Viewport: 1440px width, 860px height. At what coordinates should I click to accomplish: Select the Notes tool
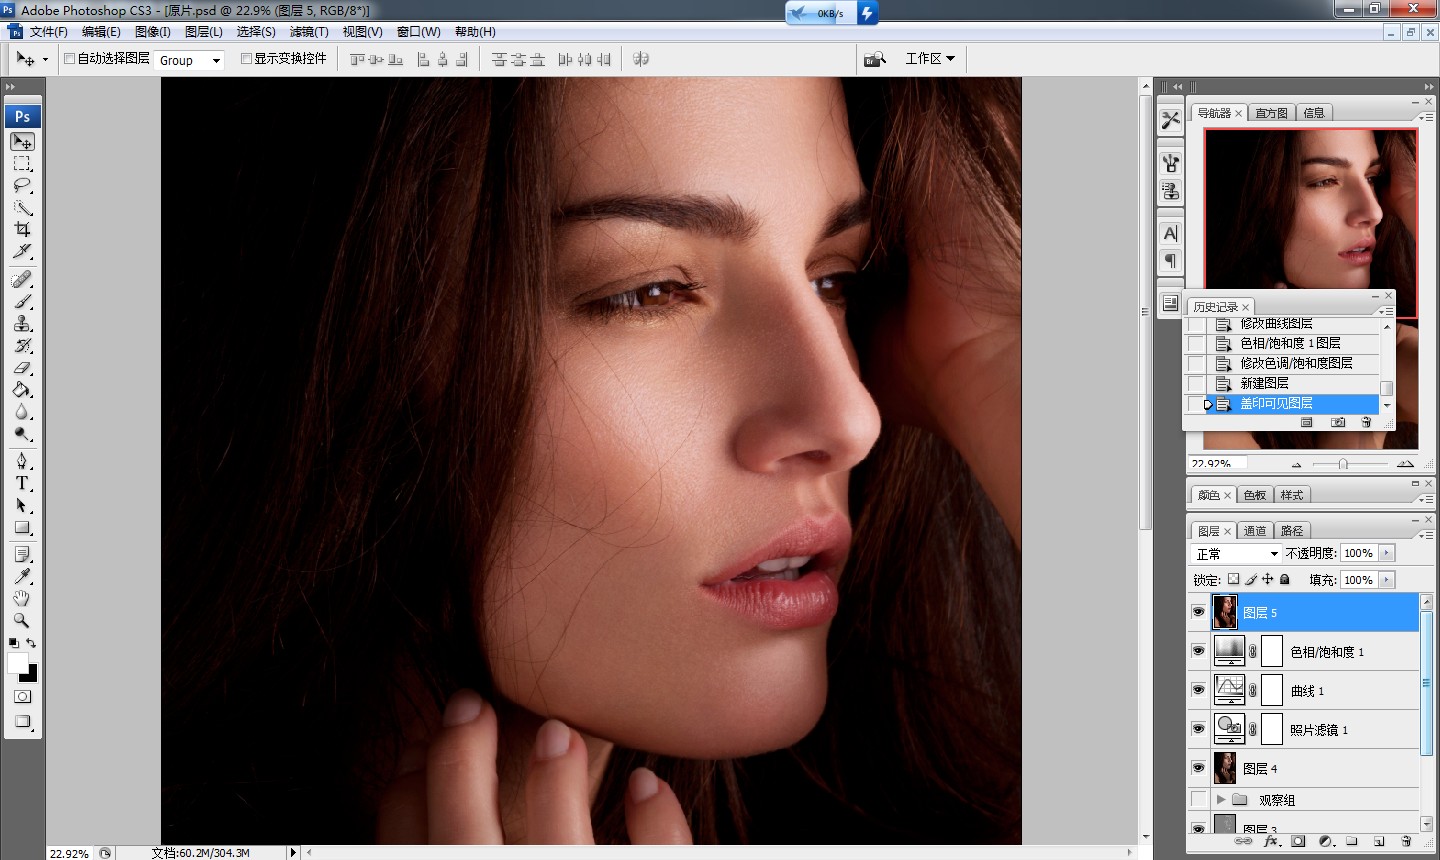click(x=22, y=555)
